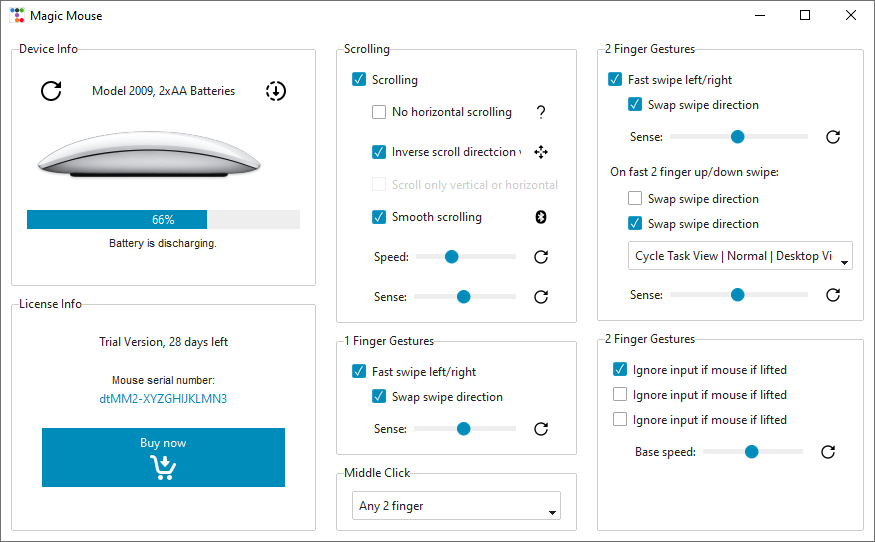Viewport: 875px width, 542px height.
Task: Click the 66% battery progress bar
Action: (x=163, y=219)
